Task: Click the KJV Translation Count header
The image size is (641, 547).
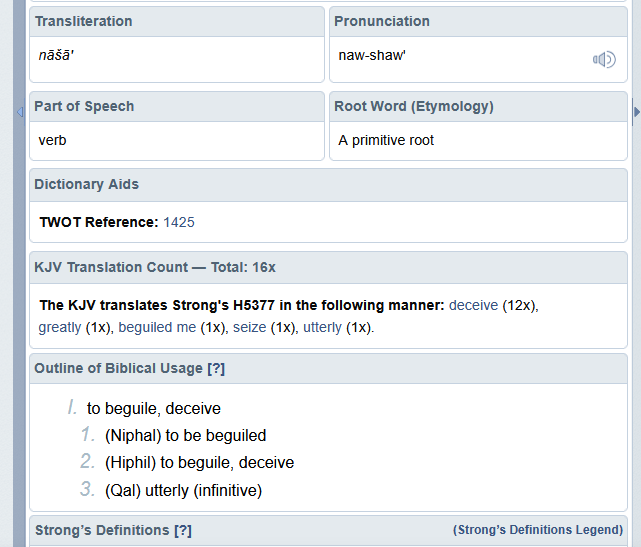Action: tap(155, 267)
